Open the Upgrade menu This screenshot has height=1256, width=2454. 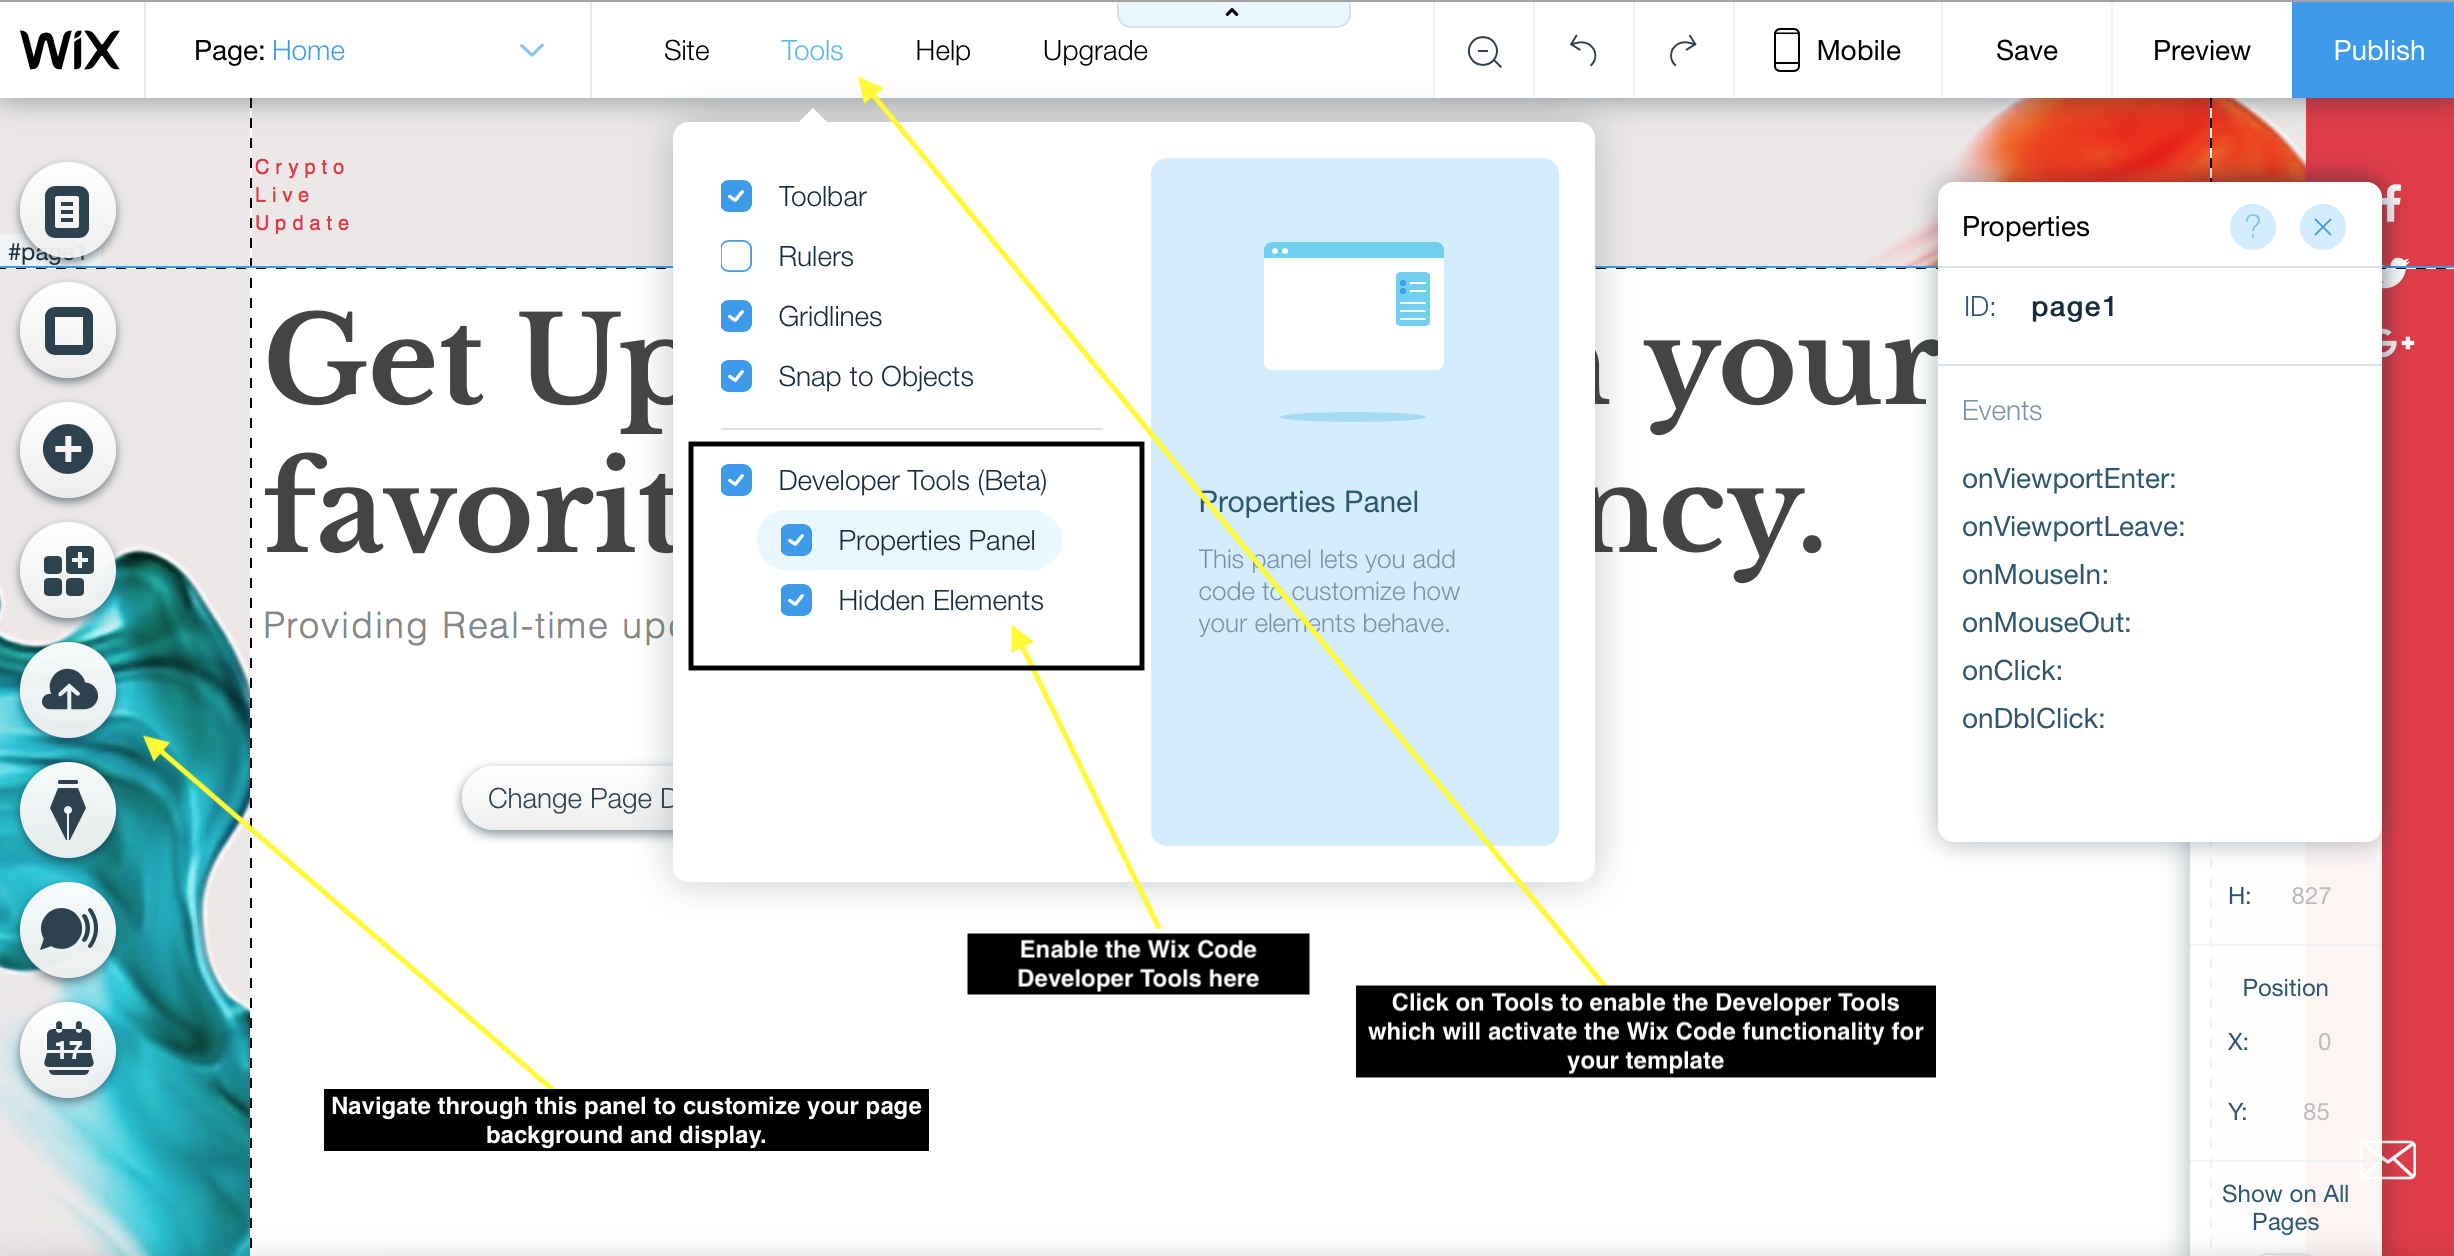tap(1095, 50)
